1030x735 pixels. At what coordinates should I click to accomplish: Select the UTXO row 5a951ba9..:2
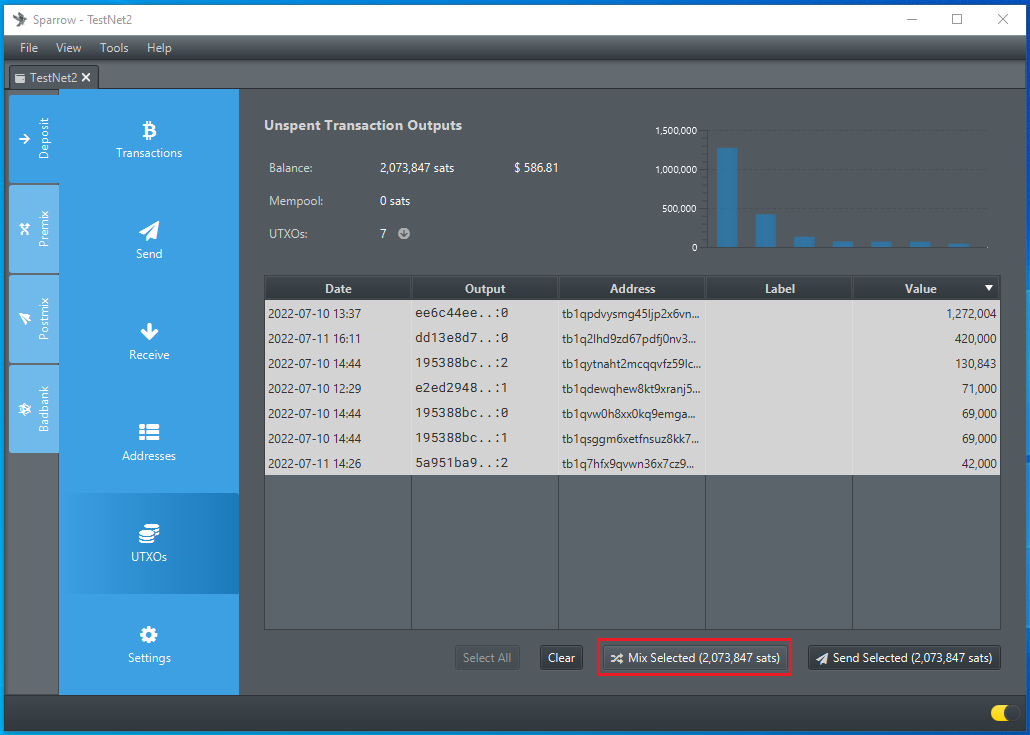[633, 463]
